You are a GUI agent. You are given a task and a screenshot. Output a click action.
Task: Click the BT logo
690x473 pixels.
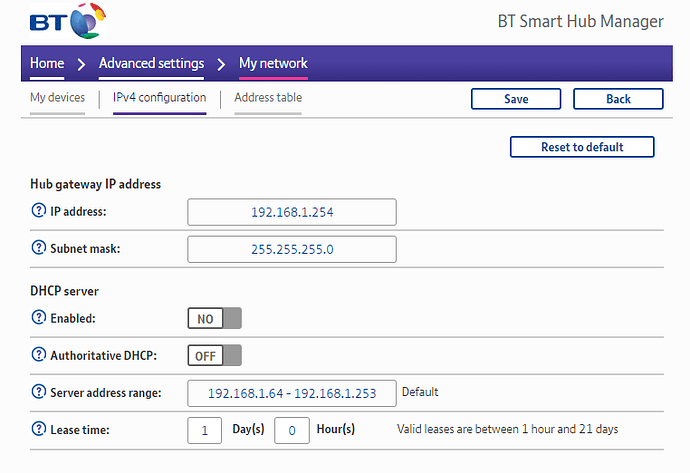tap(69, 23)
